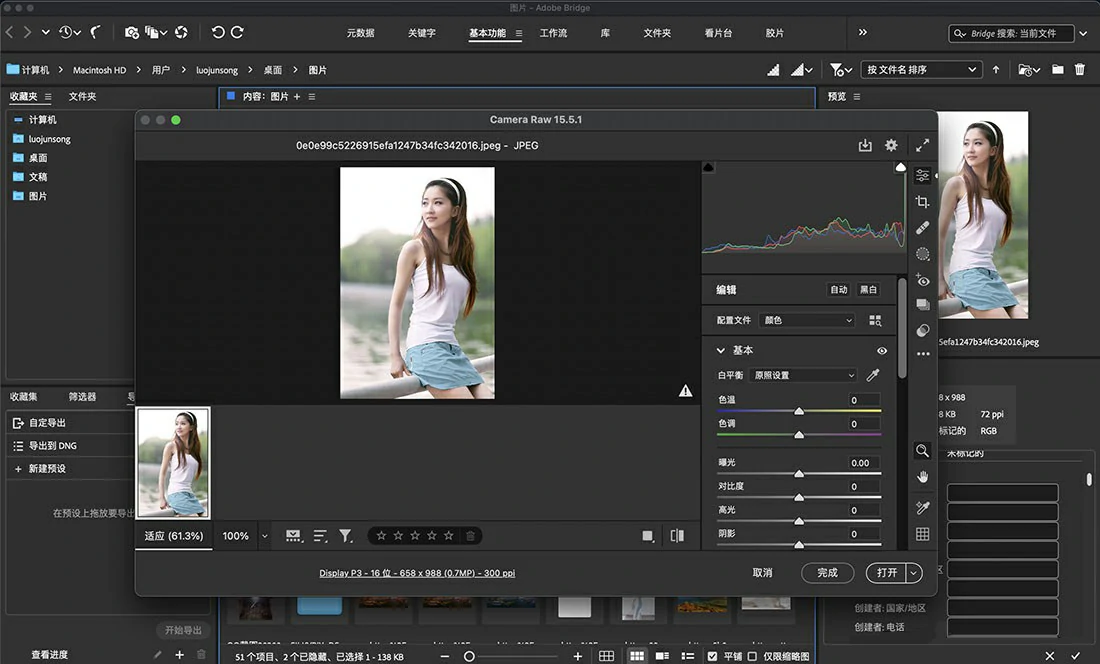
Task: Toggle before/after view icon
Action: click(677, 536)
